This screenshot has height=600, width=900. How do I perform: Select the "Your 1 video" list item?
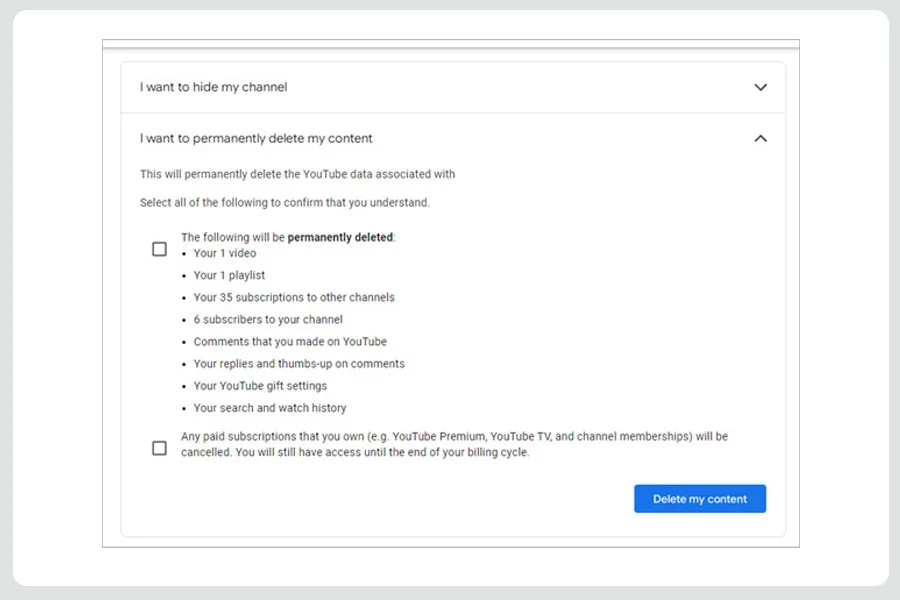[225, 253]
